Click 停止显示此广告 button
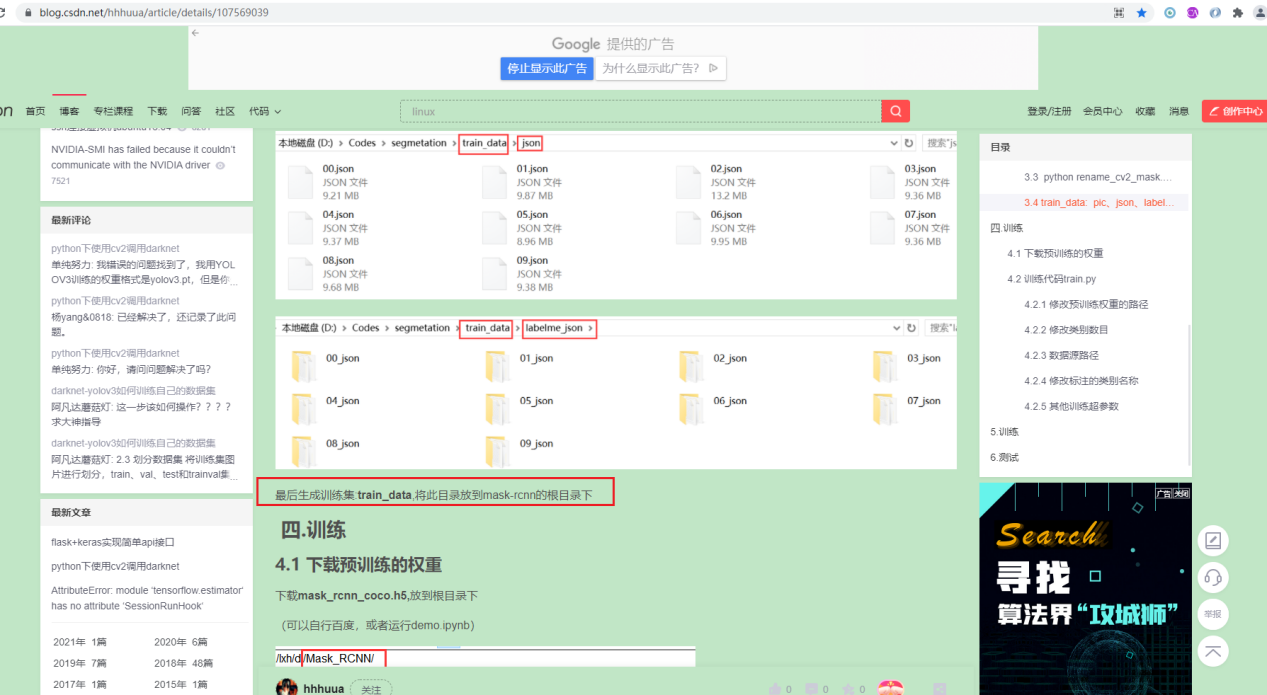Viewport: 1267px width, 695px height. (x=547, y=68)
